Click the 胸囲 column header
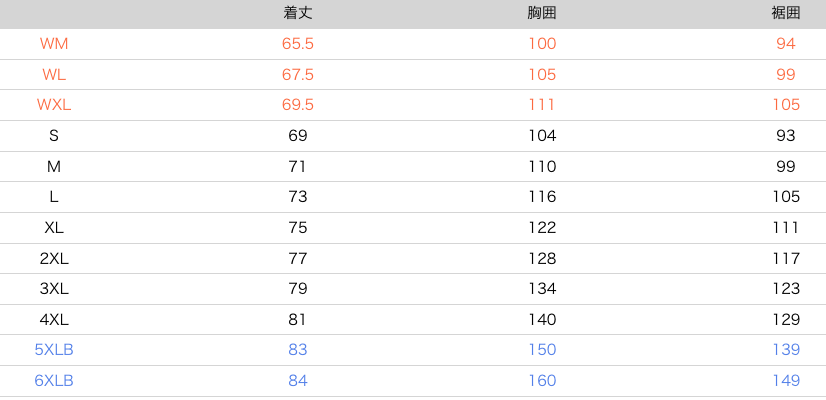826x400 pixels. (542, 13)
